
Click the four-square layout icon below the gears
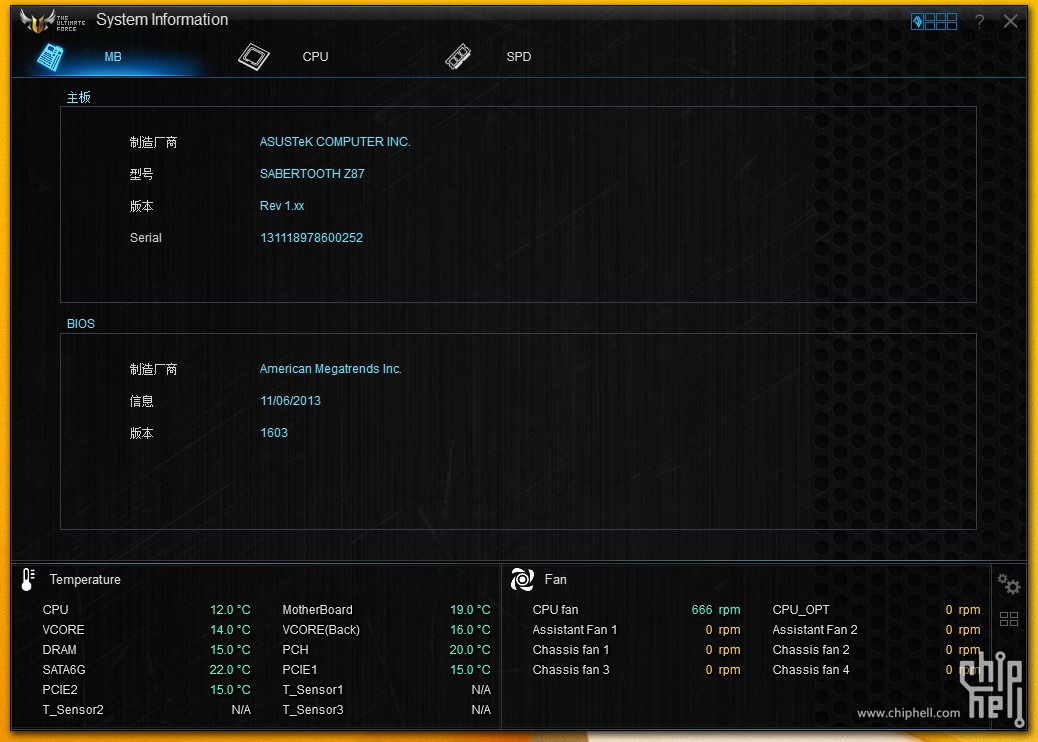point(1009,619)
